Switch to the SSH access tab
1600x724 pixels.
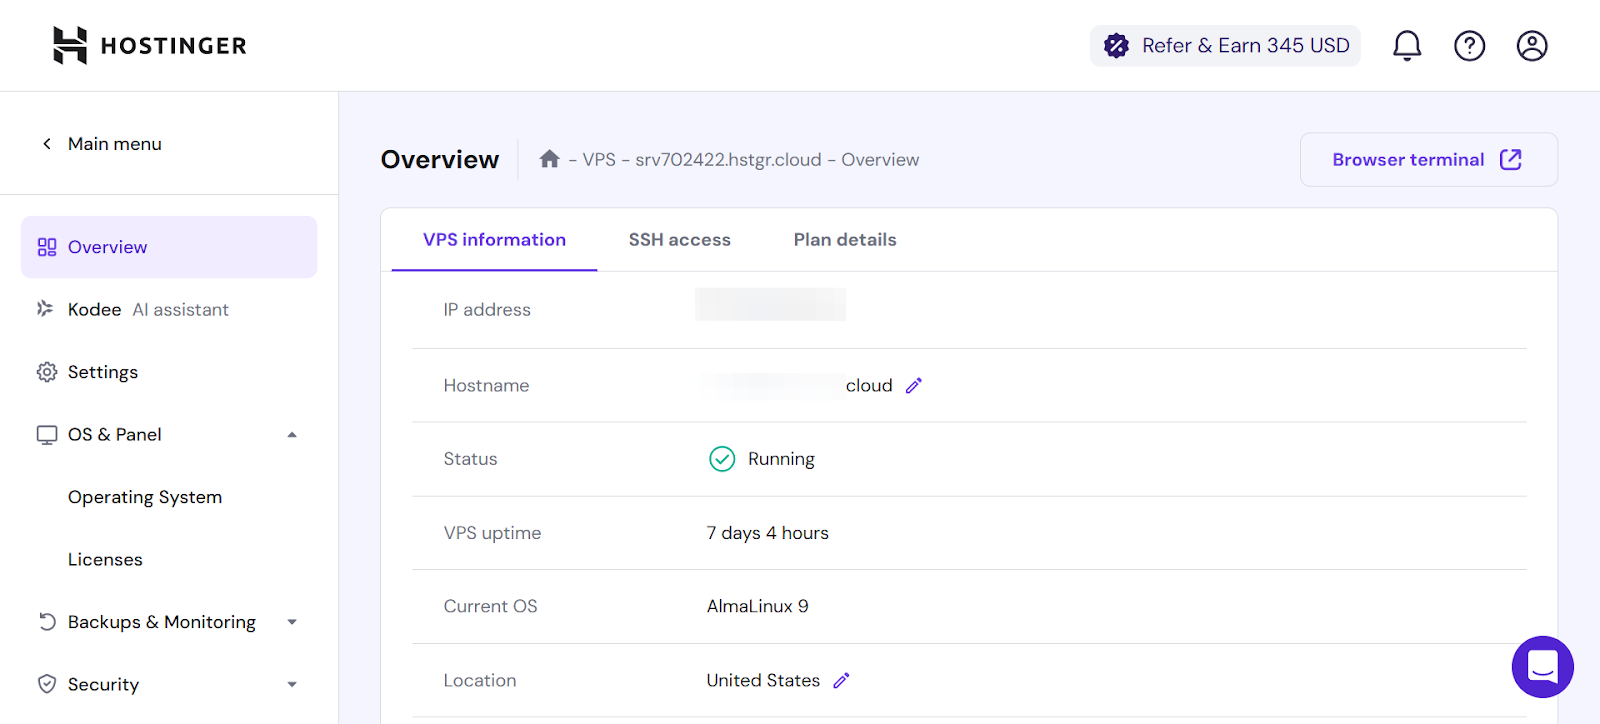680,240
